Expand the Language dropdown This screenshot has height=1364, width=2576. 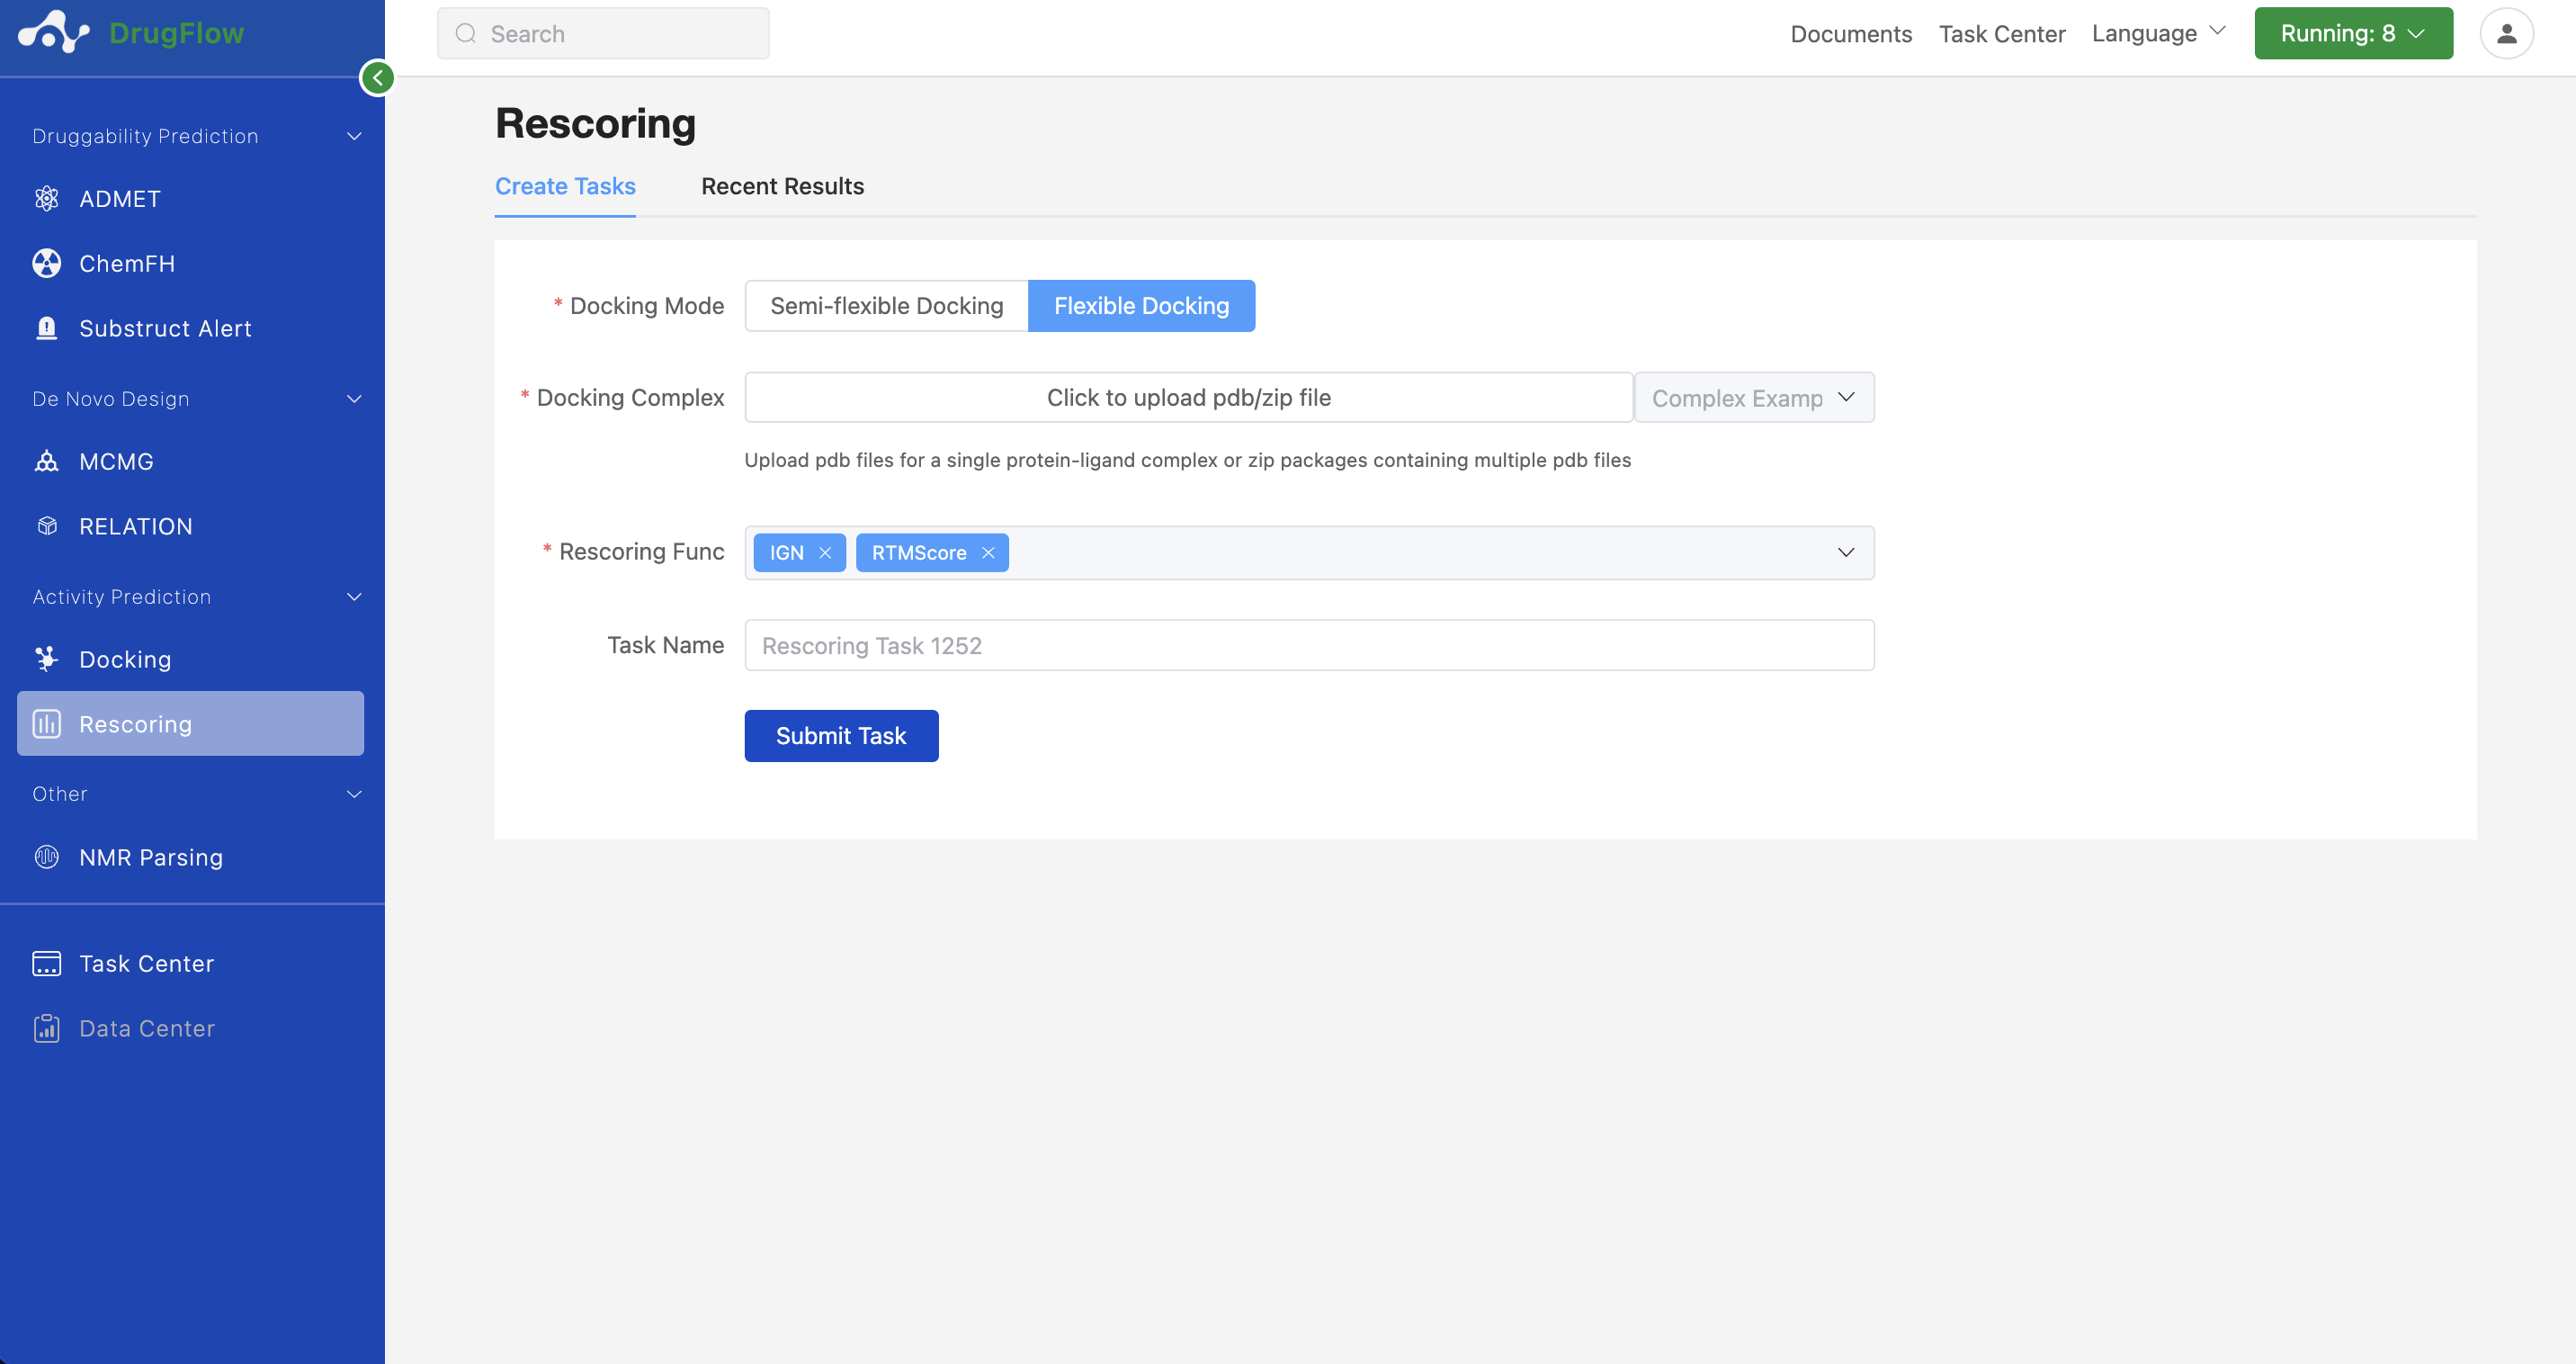tap(2158, 33)
